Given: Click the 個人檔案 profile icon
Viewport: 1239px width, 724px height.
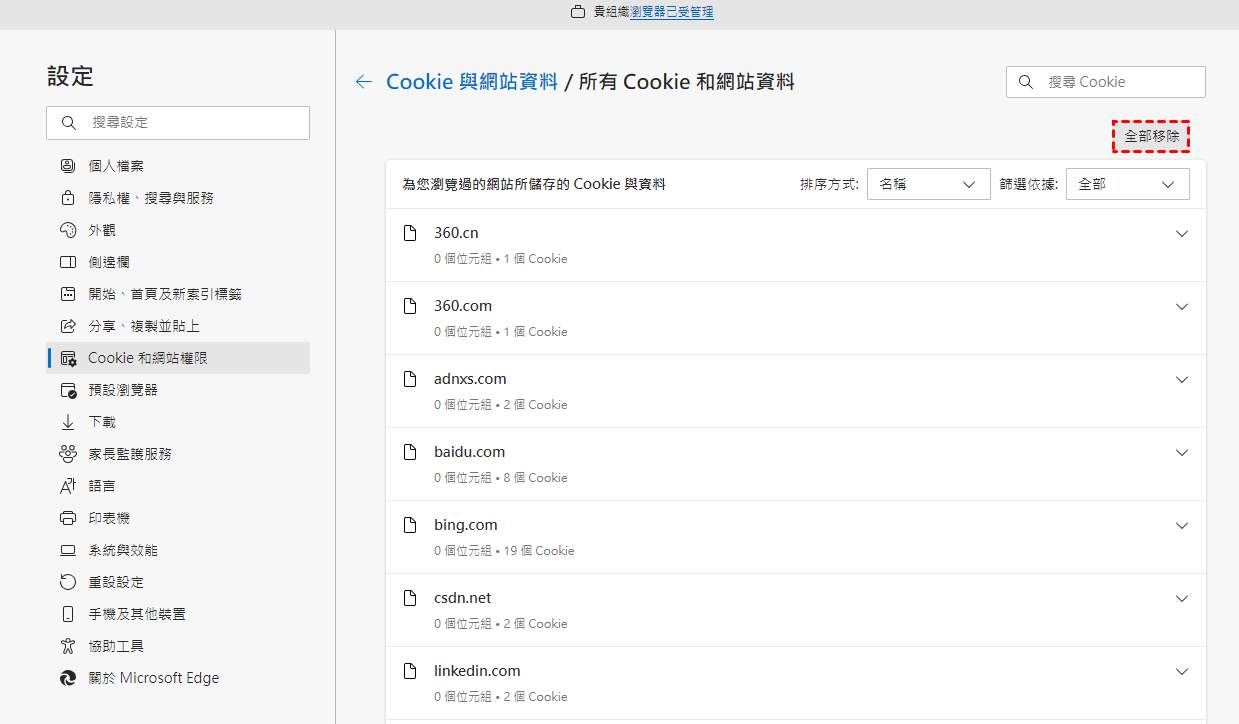Looking at the screenshot, I should (68, 166).
